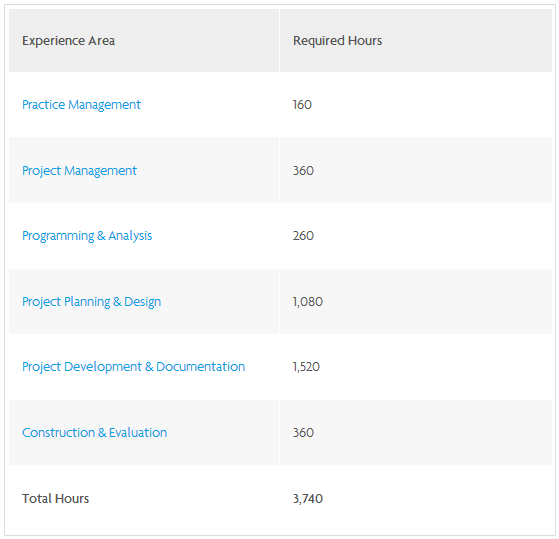
Task: Open the Project Management link
Action: click(79, 171)
